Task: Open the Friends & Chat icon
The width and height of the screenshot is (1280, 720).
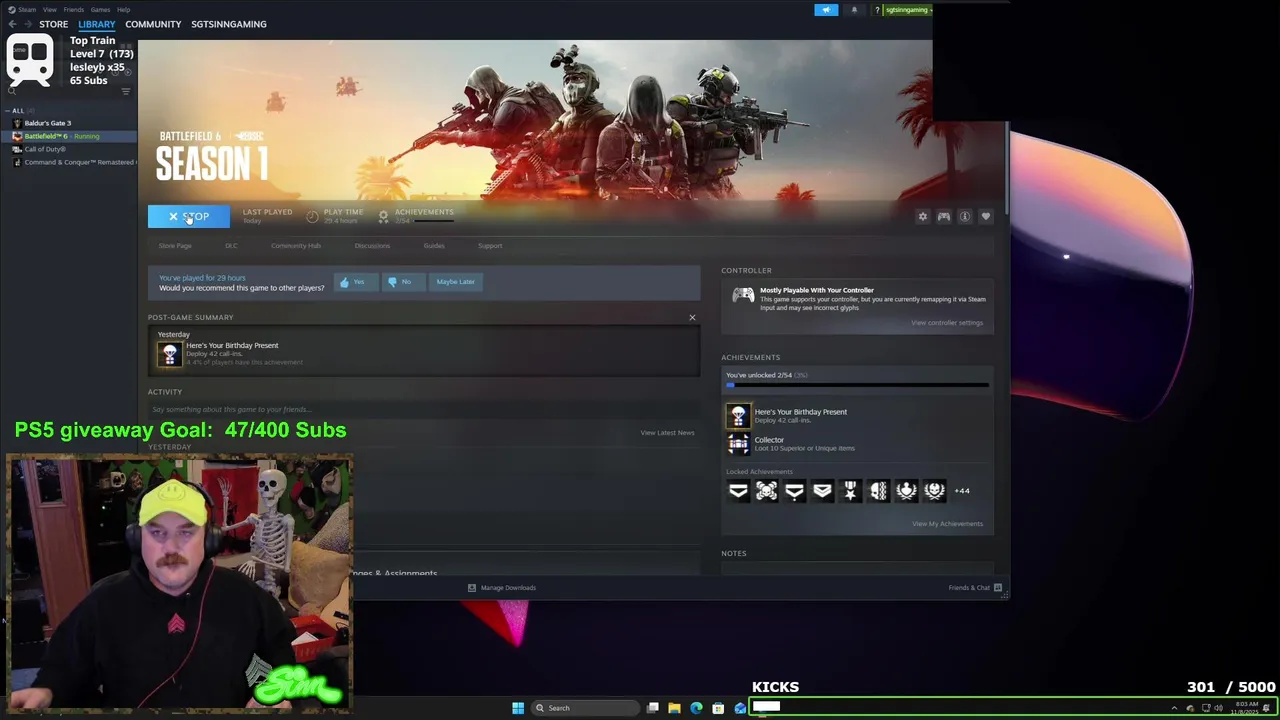Action: 997,588
